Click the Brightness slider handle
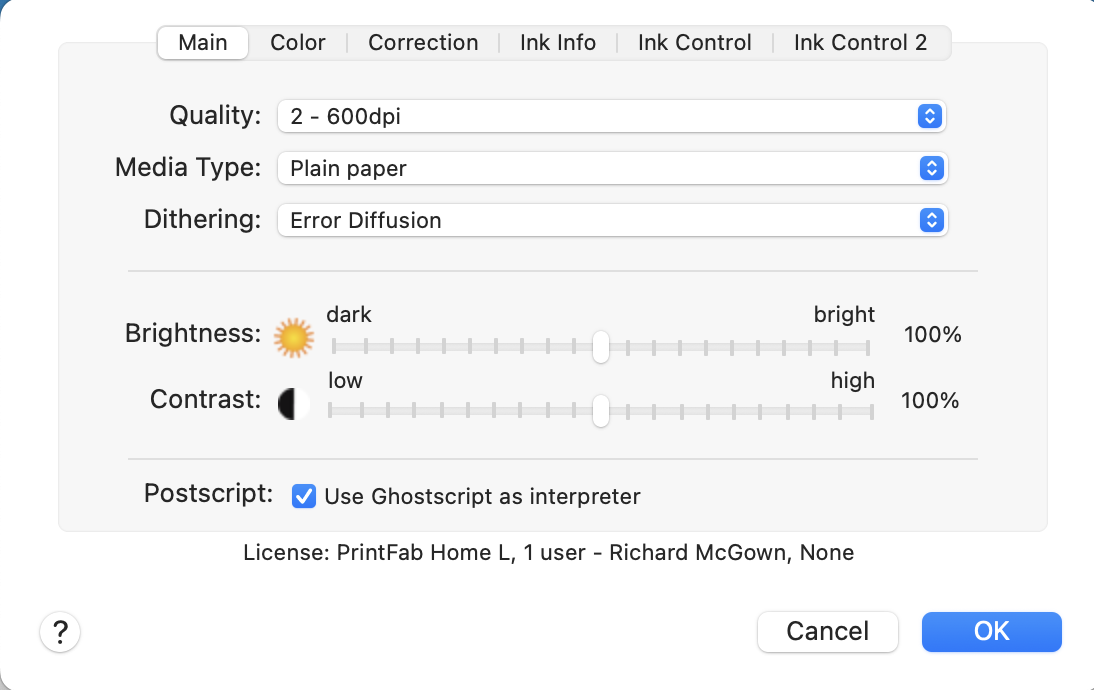Viewport: 1094px width, 690px height. click(600, 347)
